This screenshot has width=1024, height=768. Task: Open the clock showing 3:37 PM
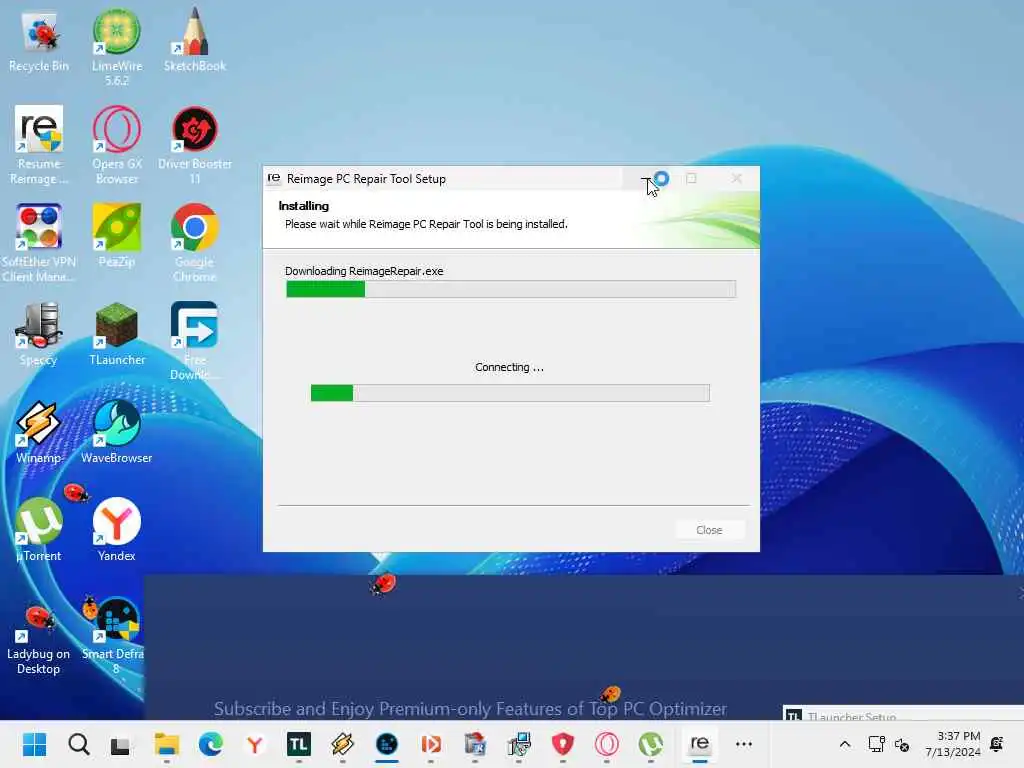953,744
